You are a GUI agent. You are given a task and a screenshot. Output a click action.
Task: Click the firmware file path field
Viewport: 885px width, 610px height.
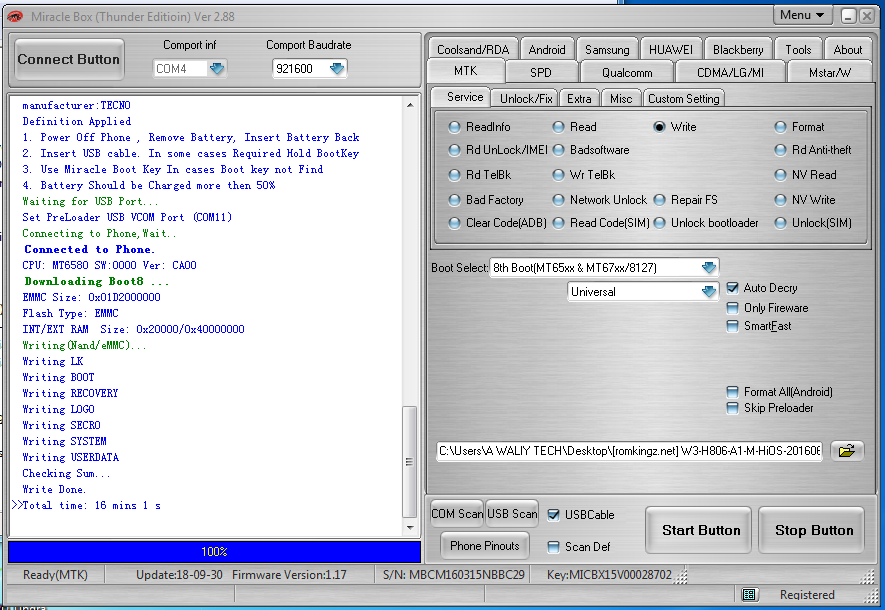point(629,451)
